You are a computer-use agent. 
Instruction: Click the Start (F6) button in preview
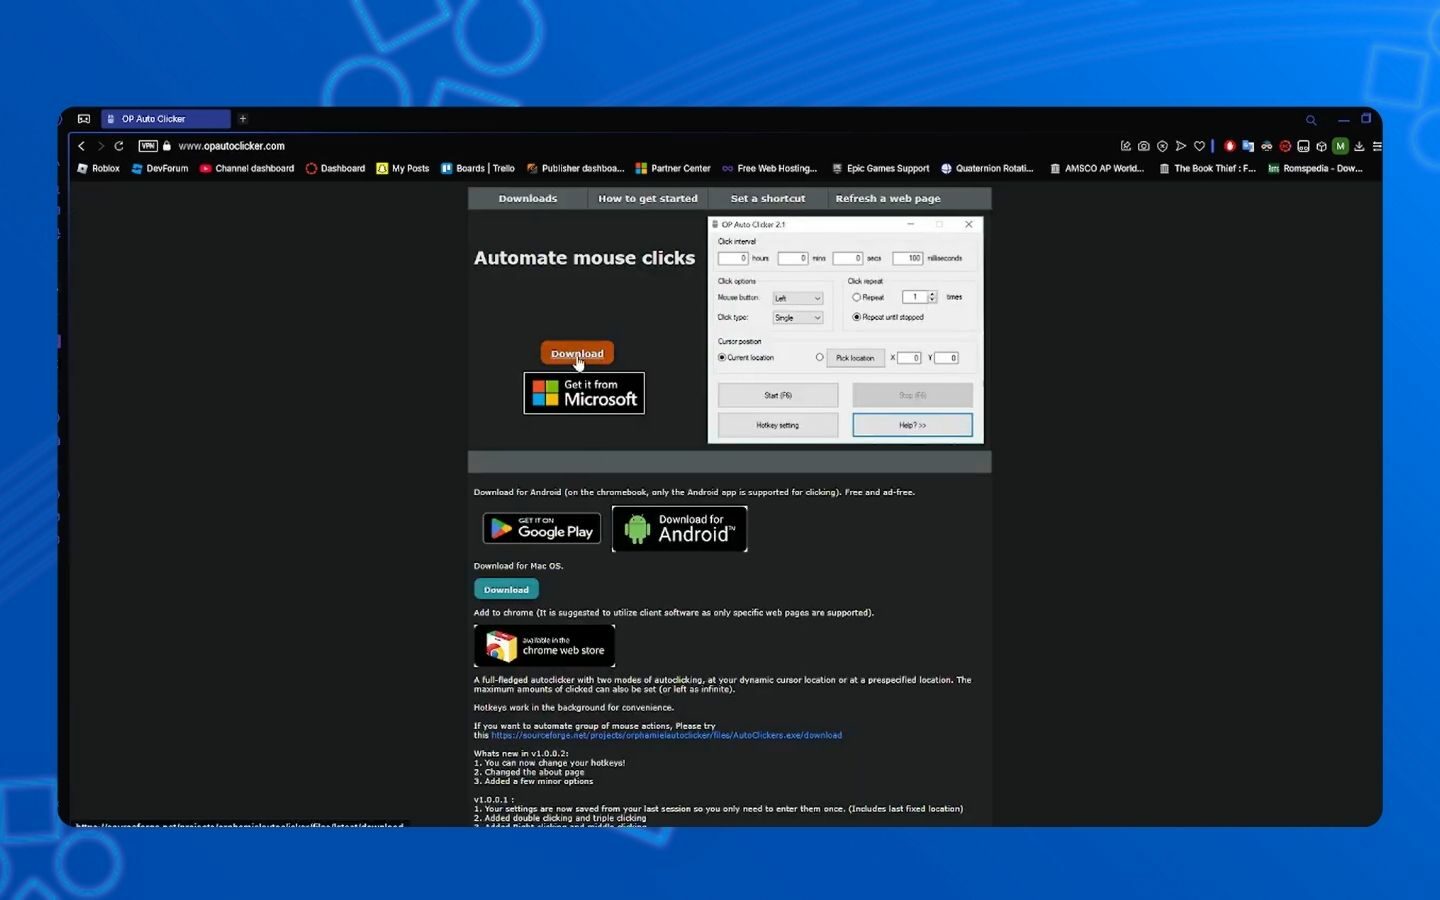[x=778, y=395]
